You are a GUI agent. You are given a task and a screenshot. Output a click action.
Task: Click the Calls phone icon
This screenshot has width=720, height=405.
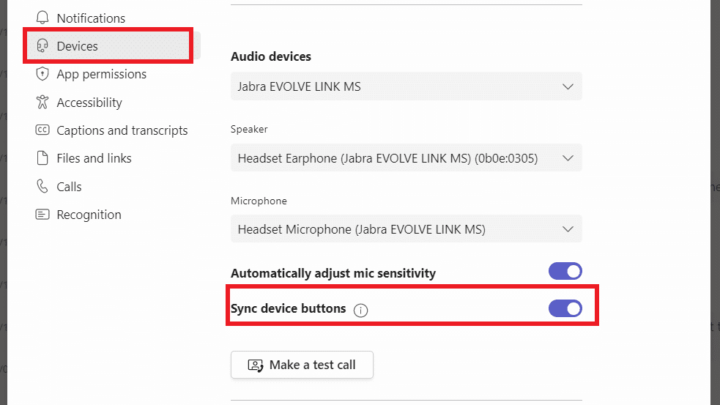(42, 186)
